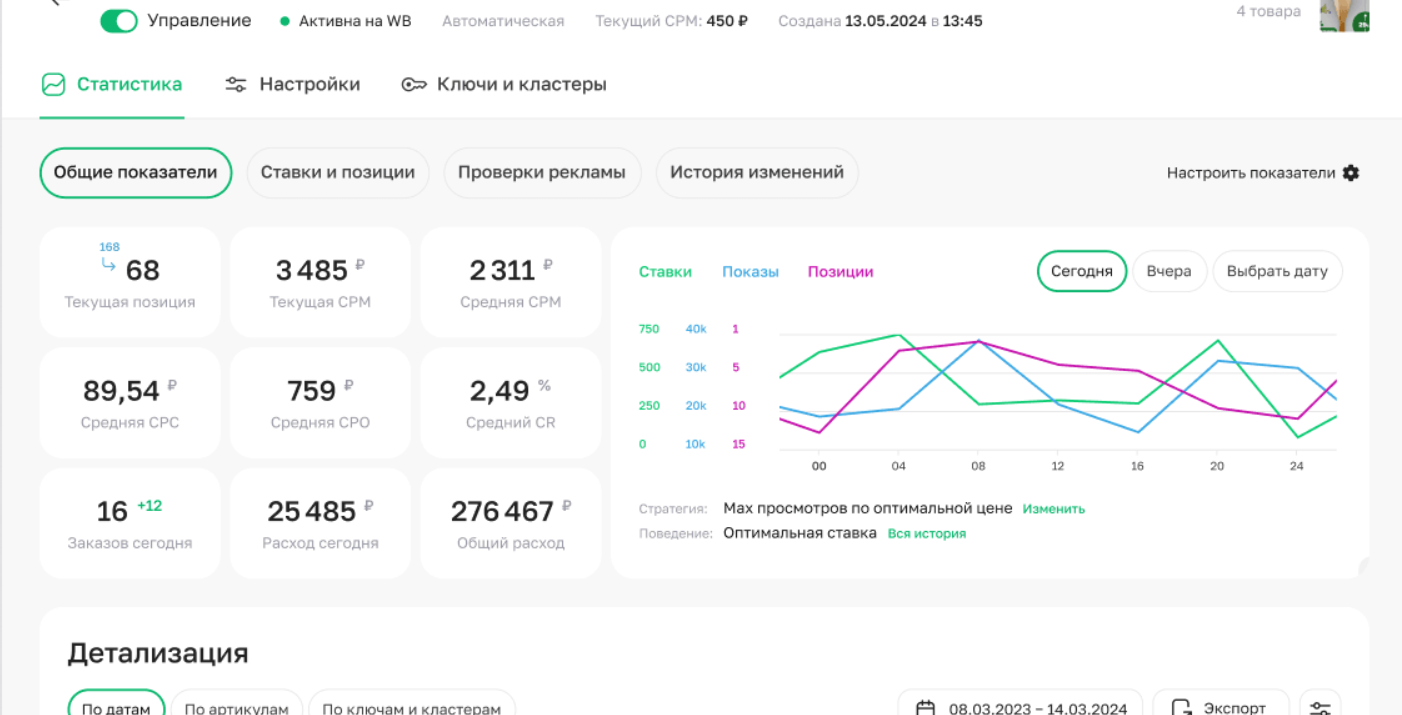The height and width of the screenshot is (715, 1402).
Task: Click the Настройки sliders icon
Action: coord(236,84)
